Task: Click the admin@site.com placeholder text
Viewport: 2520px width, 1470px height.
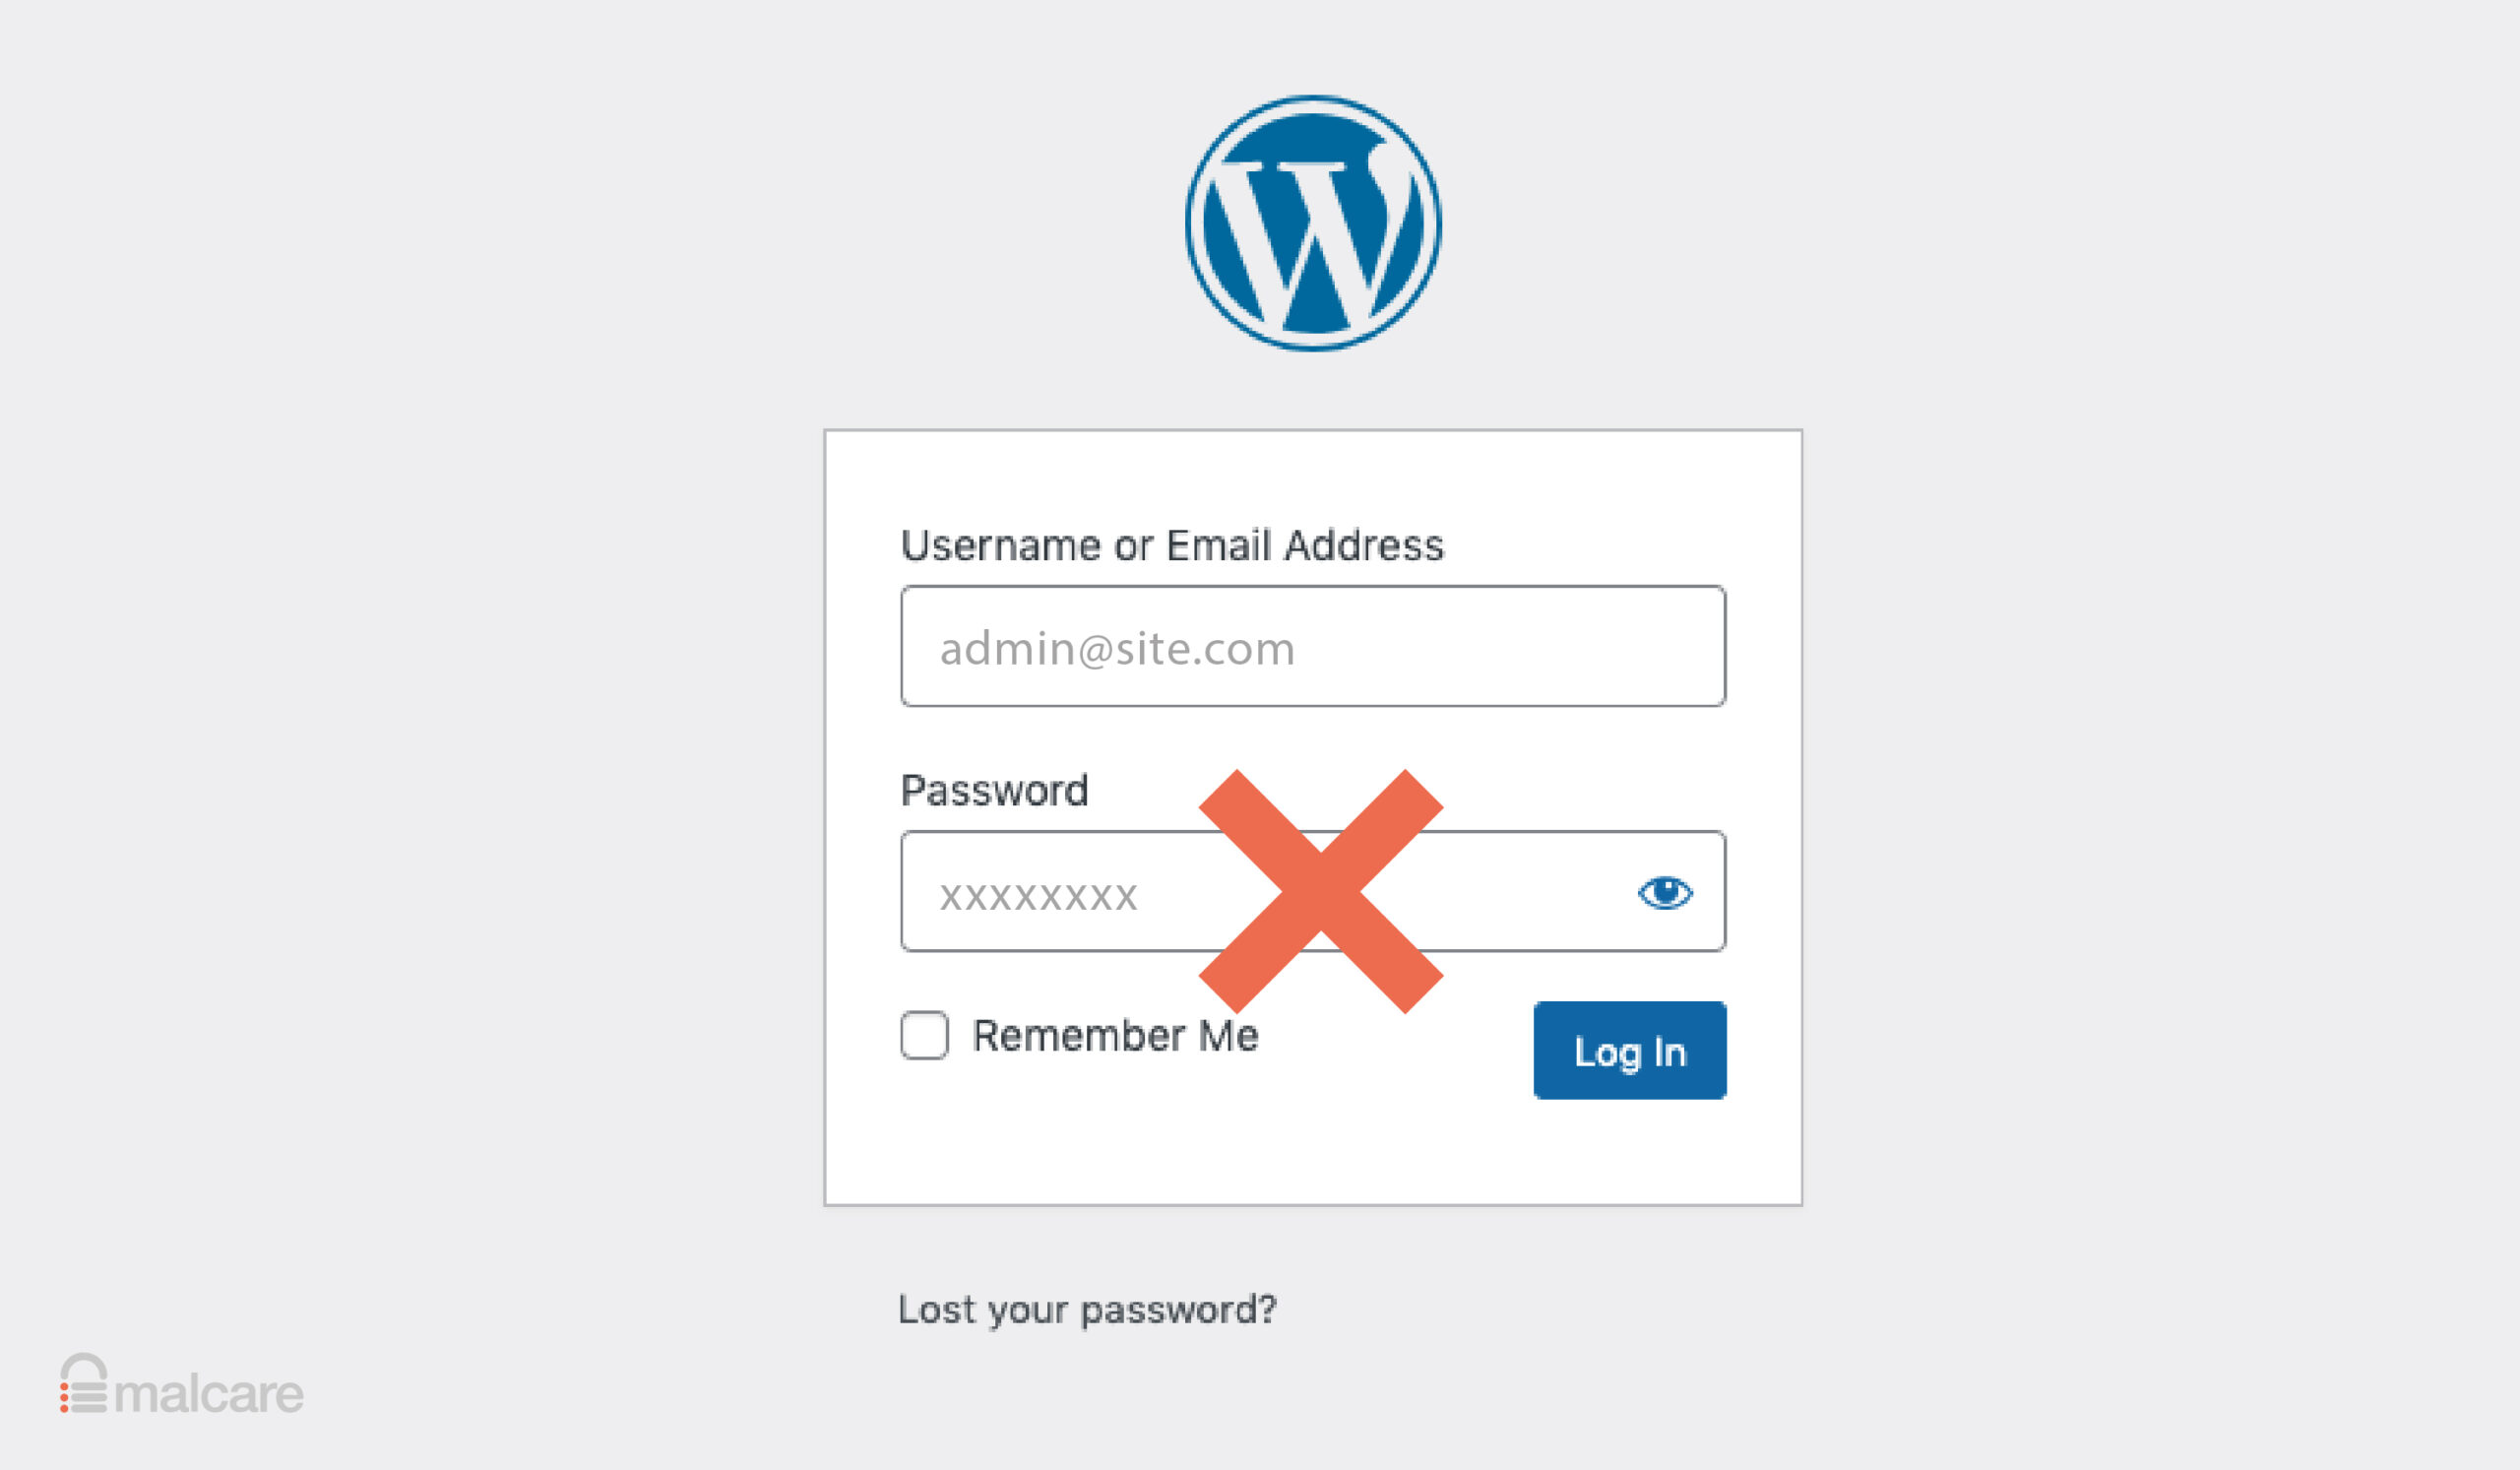Action: point(1117,649)
